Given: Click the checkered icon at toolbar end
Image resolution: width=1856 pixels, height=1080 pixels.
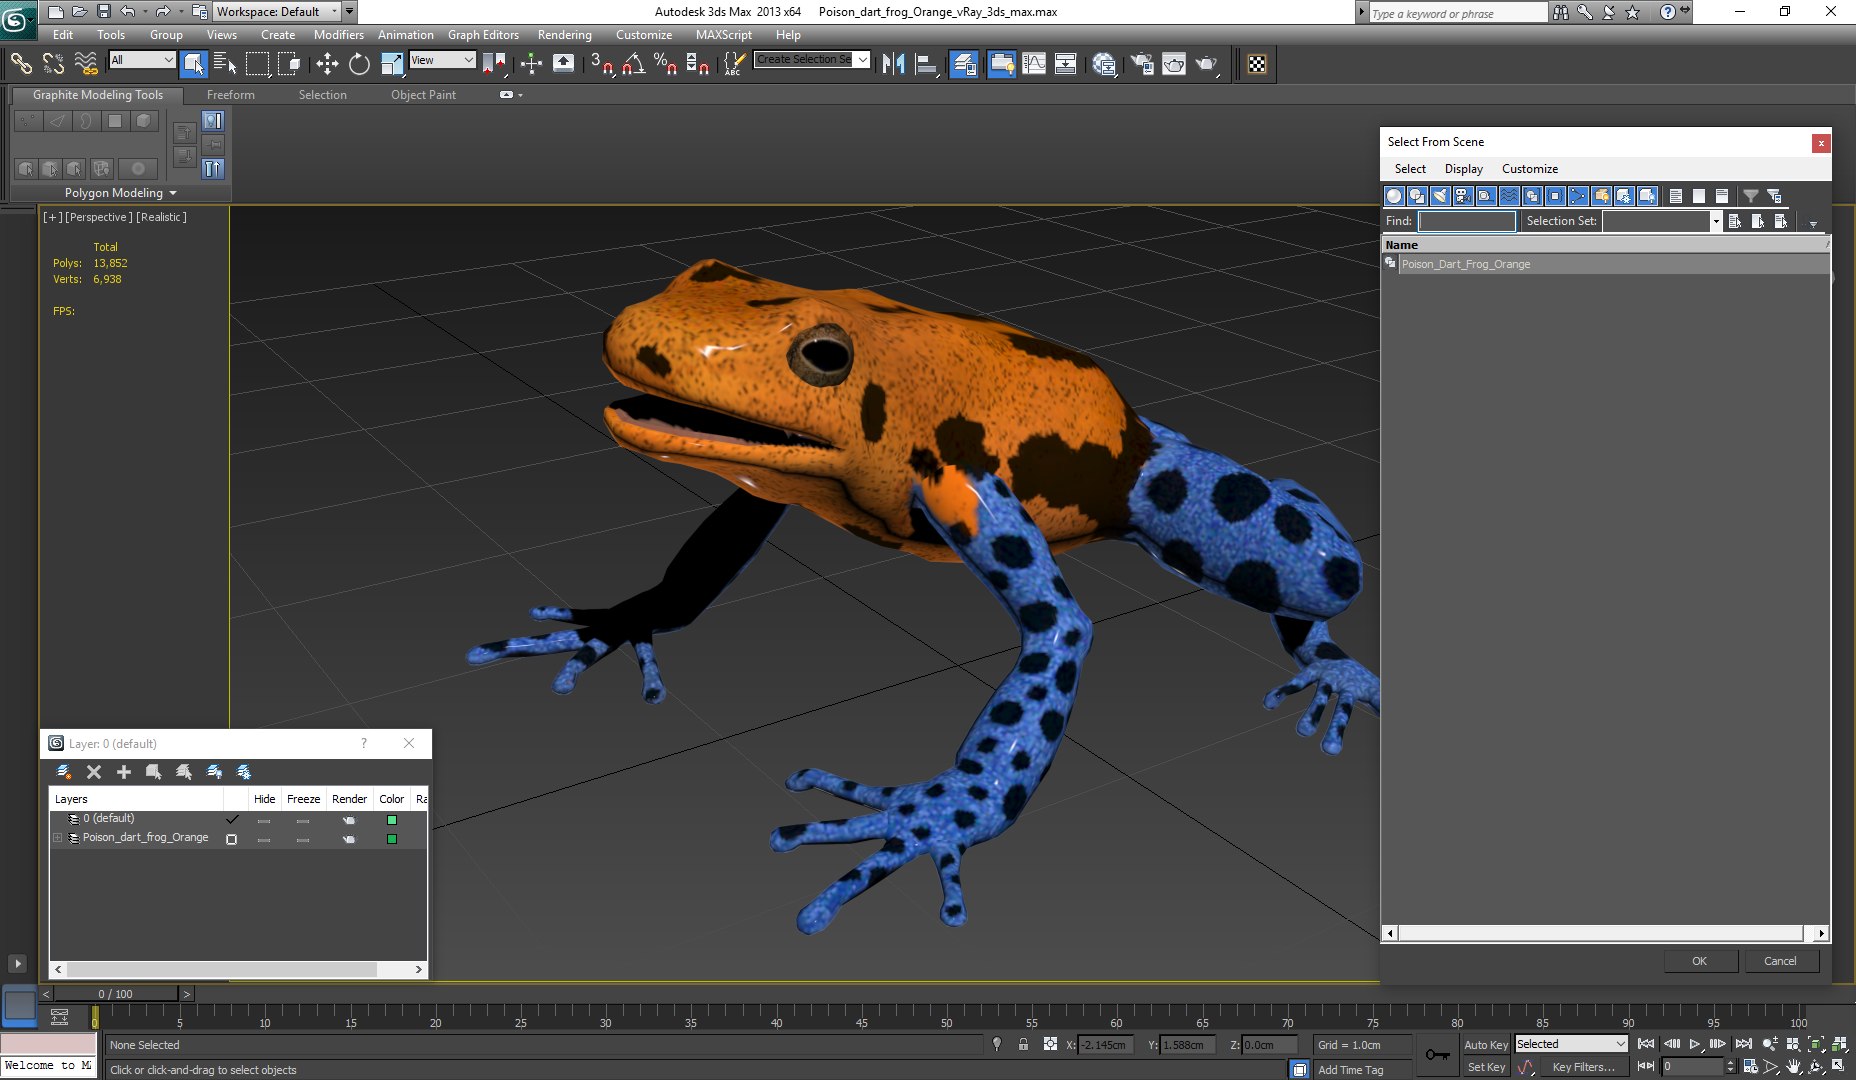Looking at the screenshot, I should 1257,64.
